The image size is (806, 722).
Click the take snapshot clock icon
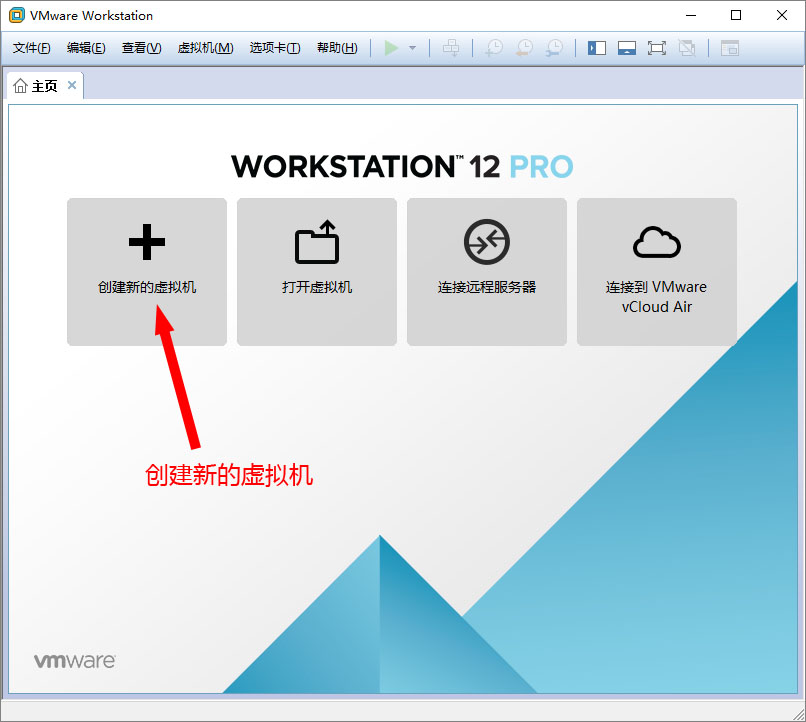[493, 48]
